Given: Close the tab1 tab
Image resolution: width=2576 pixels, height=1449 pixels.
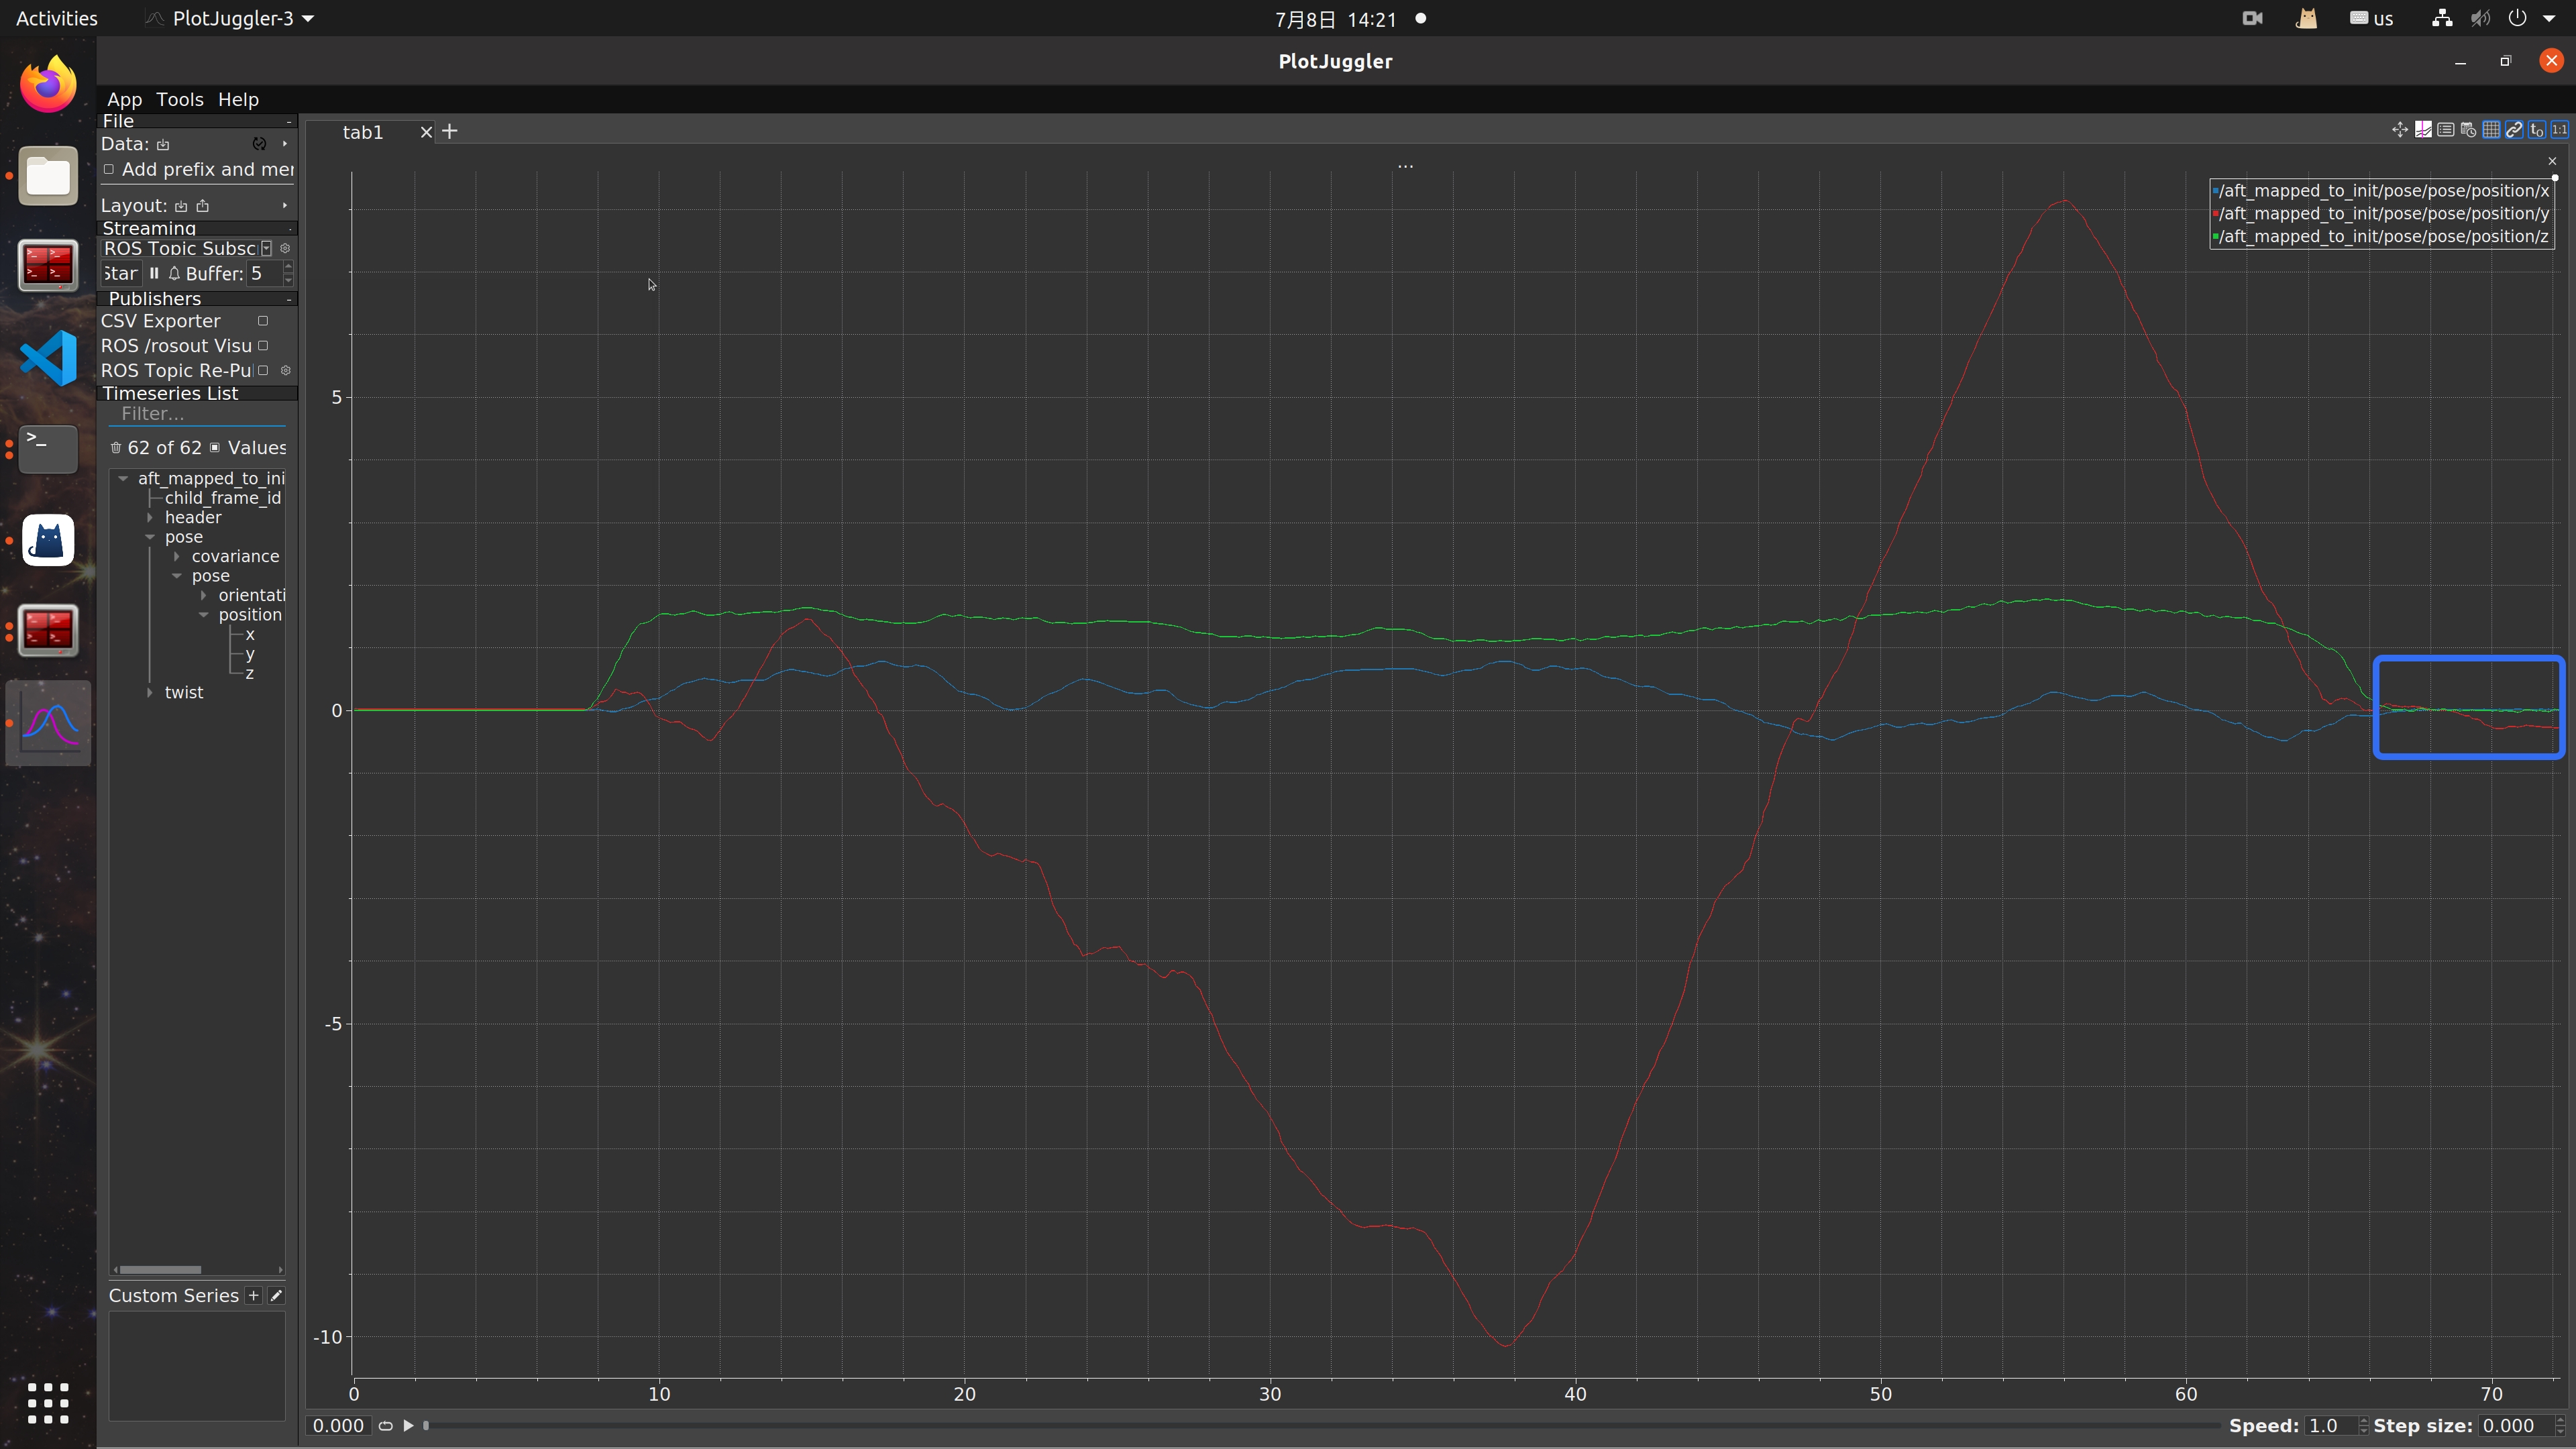Looking at the screenshot, I should click(x=426, y=132).
